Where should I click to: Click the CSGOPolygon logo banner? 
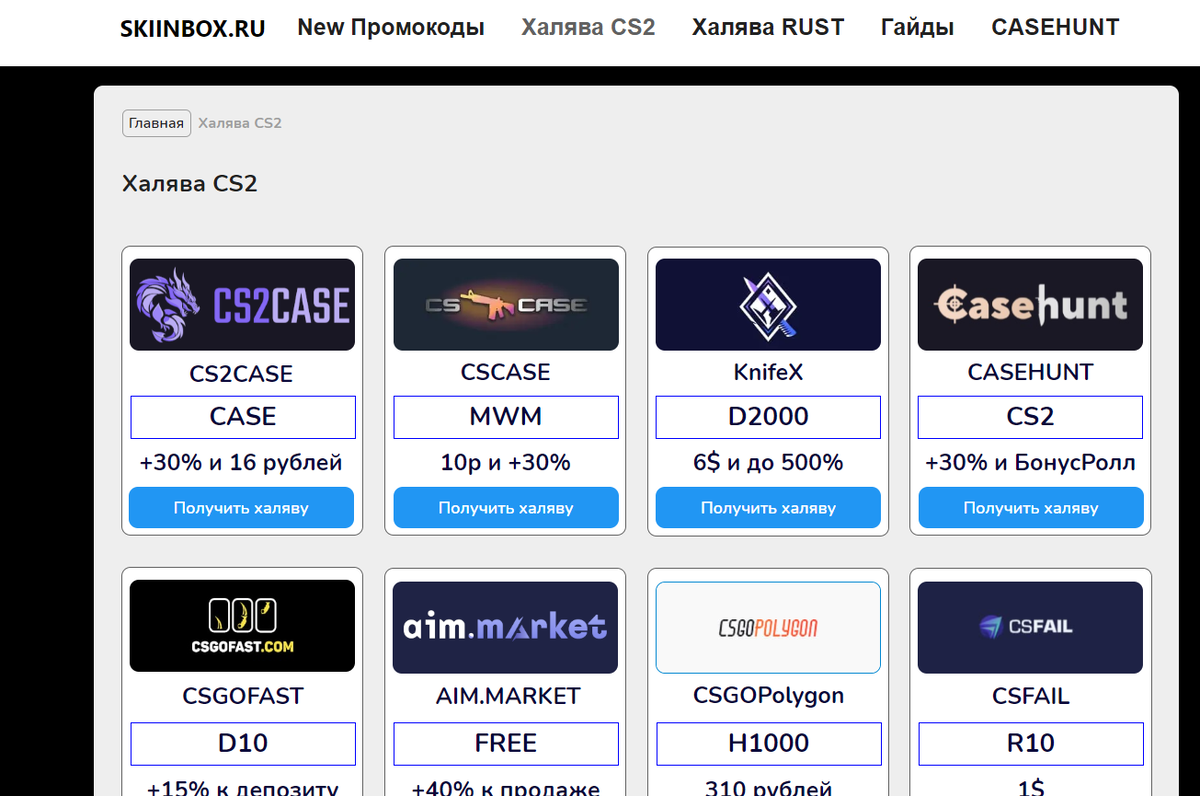(x=768, y=627)
